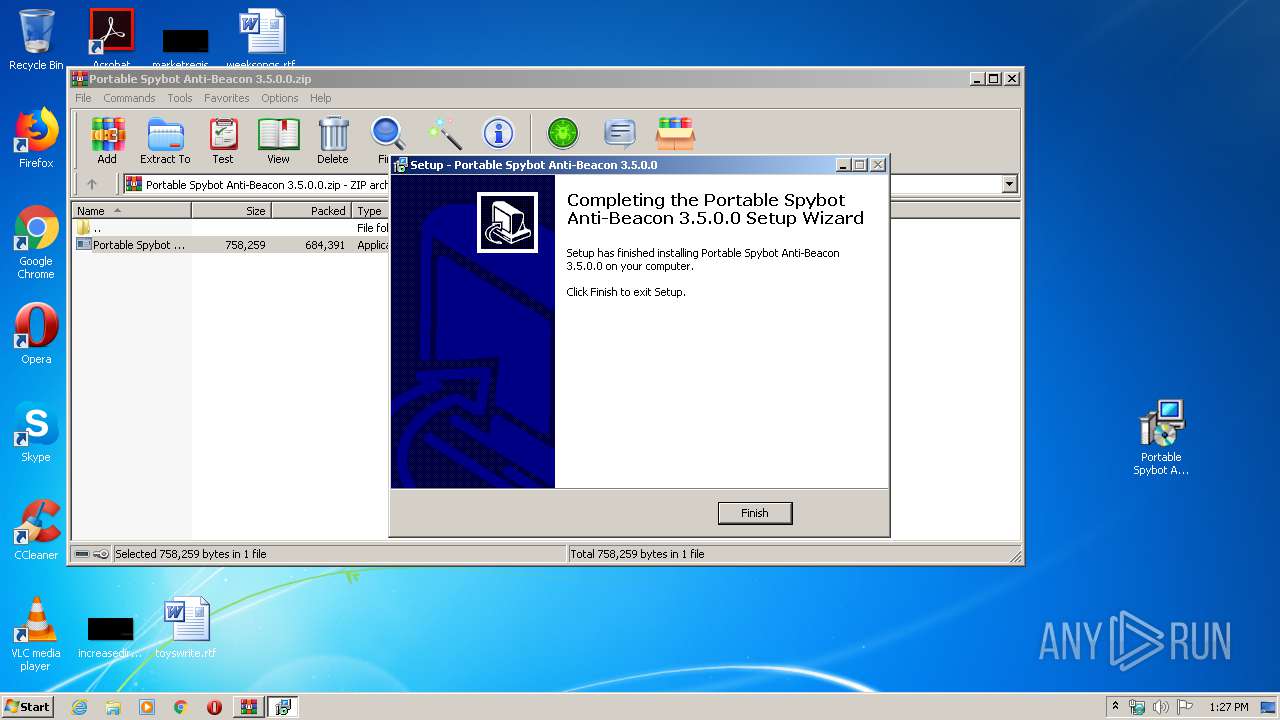The height and width of the screenshot is (720, 1280).
Task: Select the Portable Spybot application file row
Action: (232, 245)
